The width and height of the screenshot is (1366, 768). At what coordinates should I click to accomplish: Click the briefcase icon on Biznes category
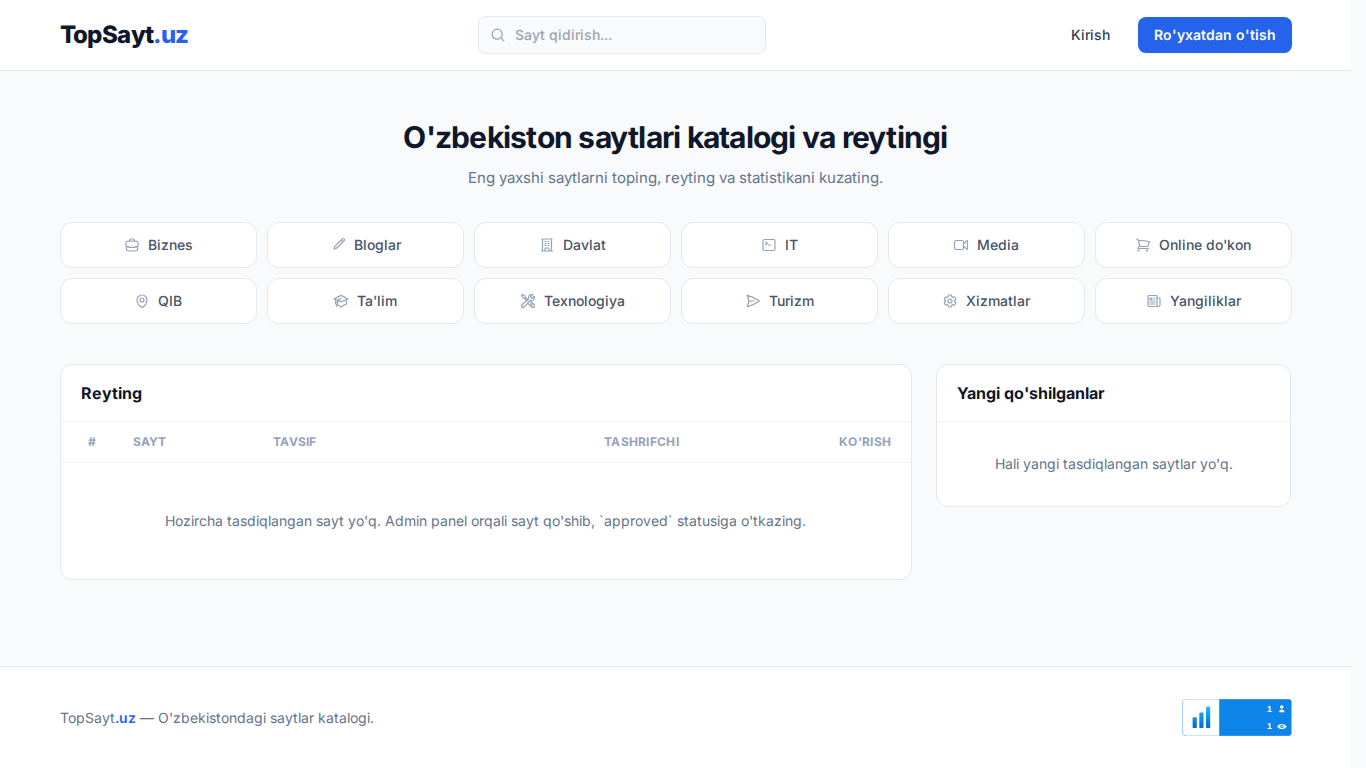(131, 245)
